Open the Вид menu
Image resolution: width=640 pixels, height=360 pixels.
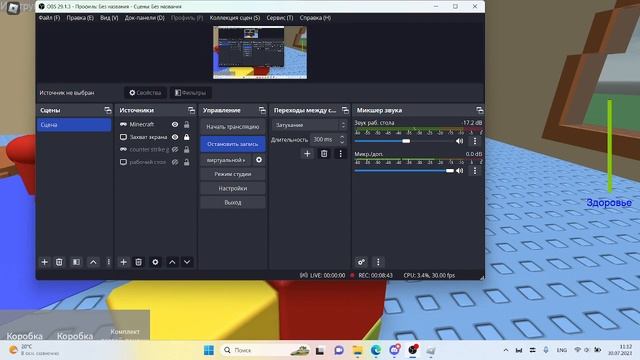(109, 18)
